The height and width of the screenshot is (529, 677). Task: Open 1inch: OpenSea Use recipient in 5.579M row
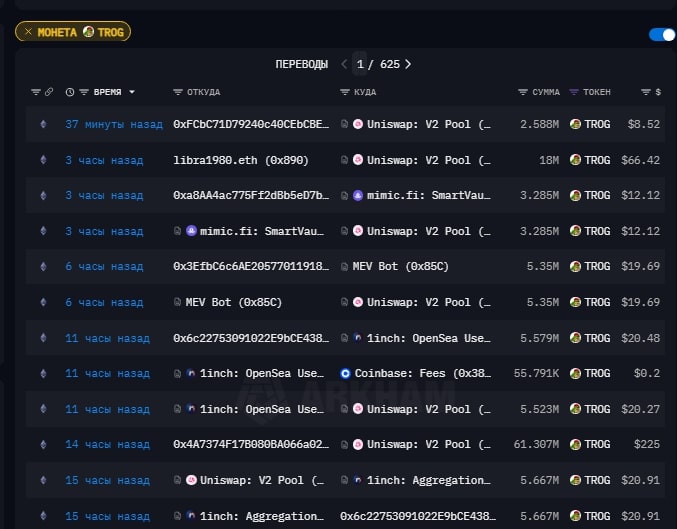point(429,338)
